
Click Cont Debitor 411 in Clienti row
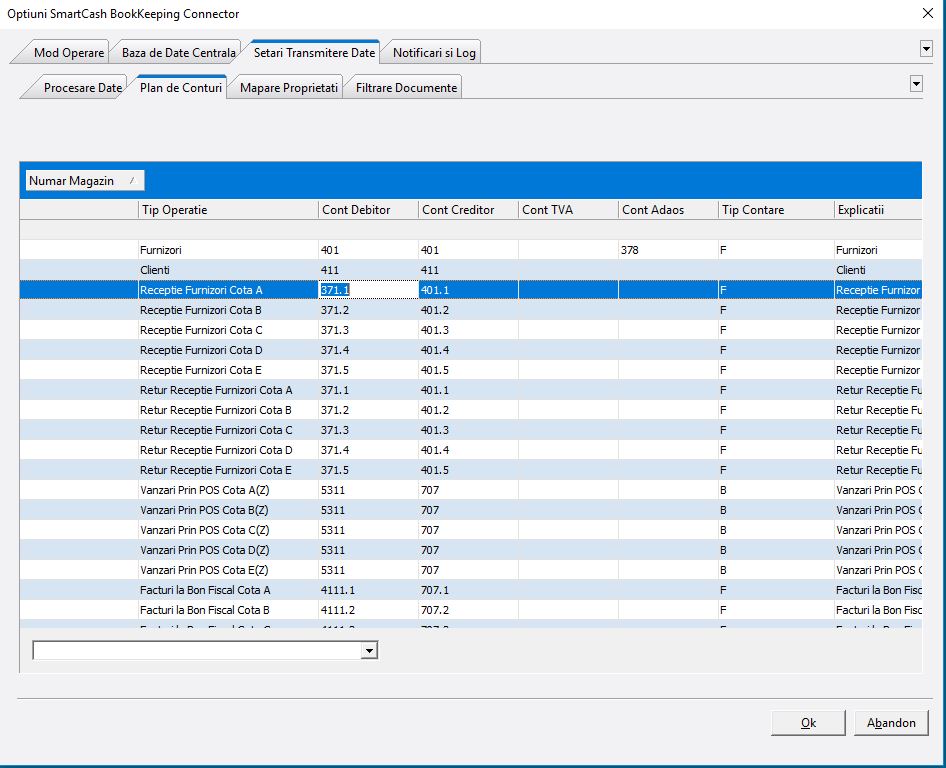pyautogui.click(x=368, y=270)
